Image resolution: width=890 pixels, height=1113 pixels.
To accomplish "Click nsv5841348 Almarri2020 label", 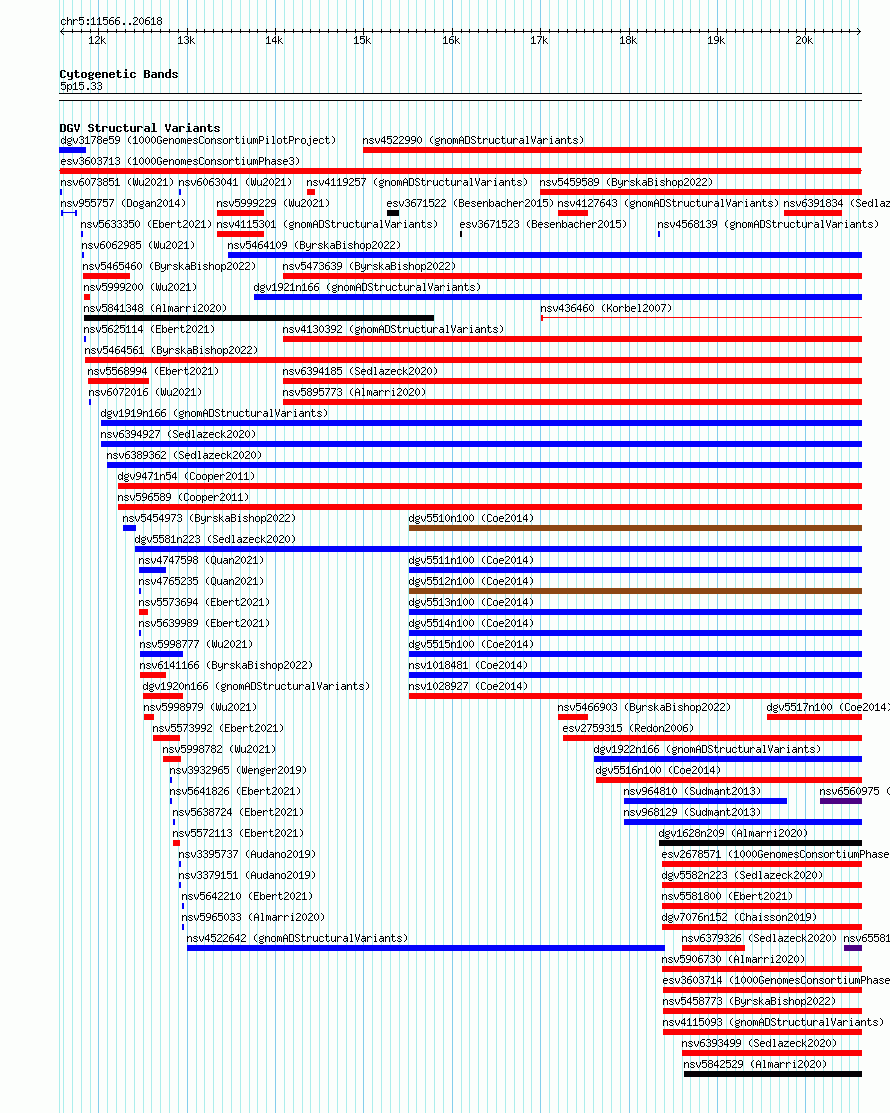I will click(155, 308).
